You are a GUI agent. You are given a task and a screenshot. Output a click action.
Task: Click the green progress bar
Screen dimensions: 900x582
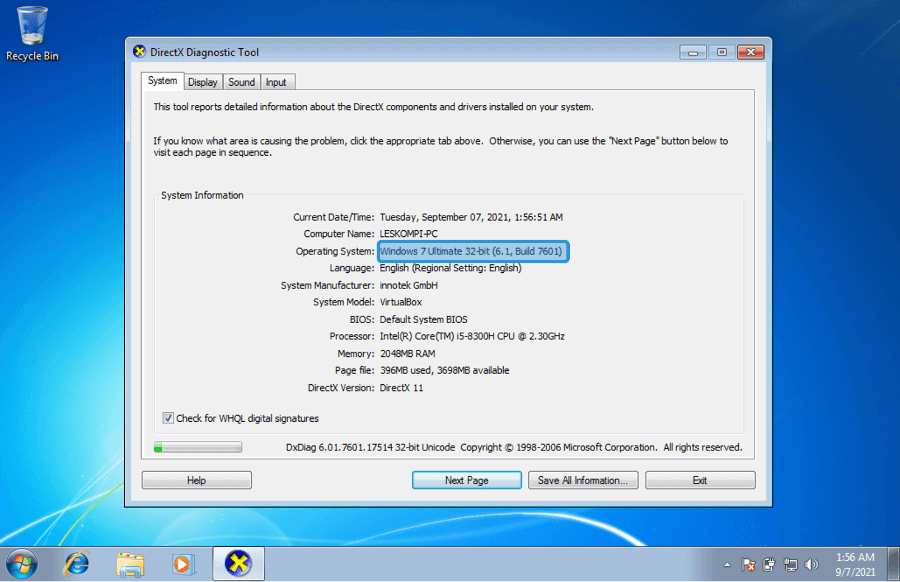coord(197,448)
